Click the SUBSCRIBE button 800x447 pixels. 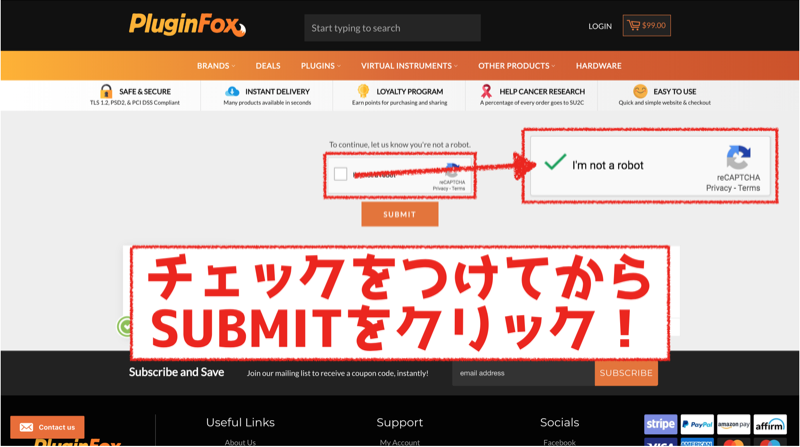[626, 373]
